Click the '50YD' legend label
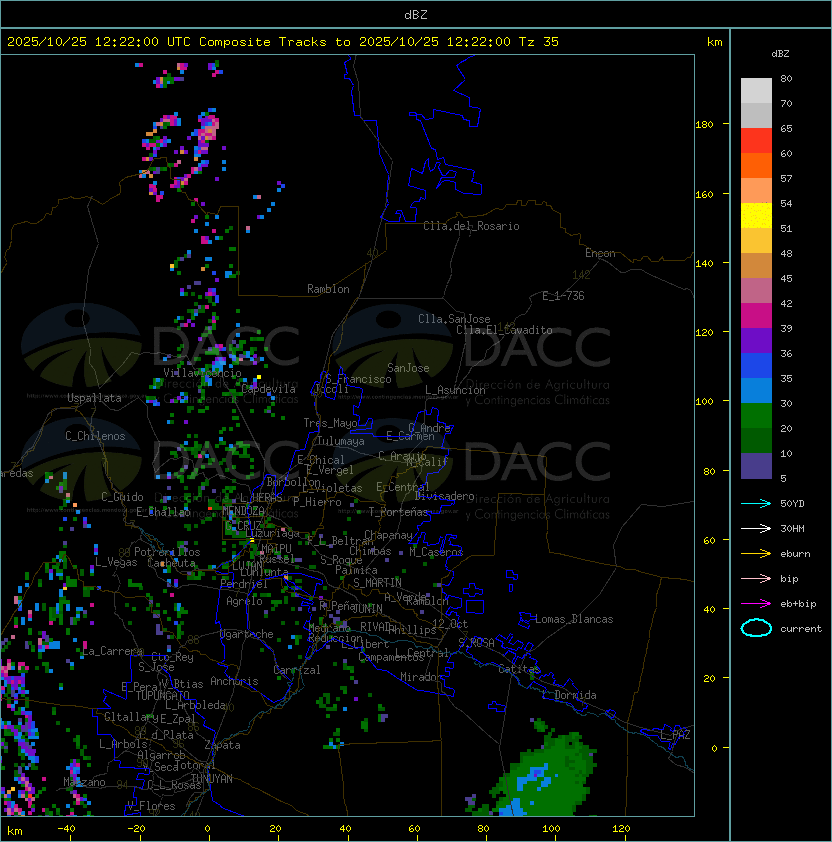The width and height of the screenshot is (832, 842). point(792,504)
